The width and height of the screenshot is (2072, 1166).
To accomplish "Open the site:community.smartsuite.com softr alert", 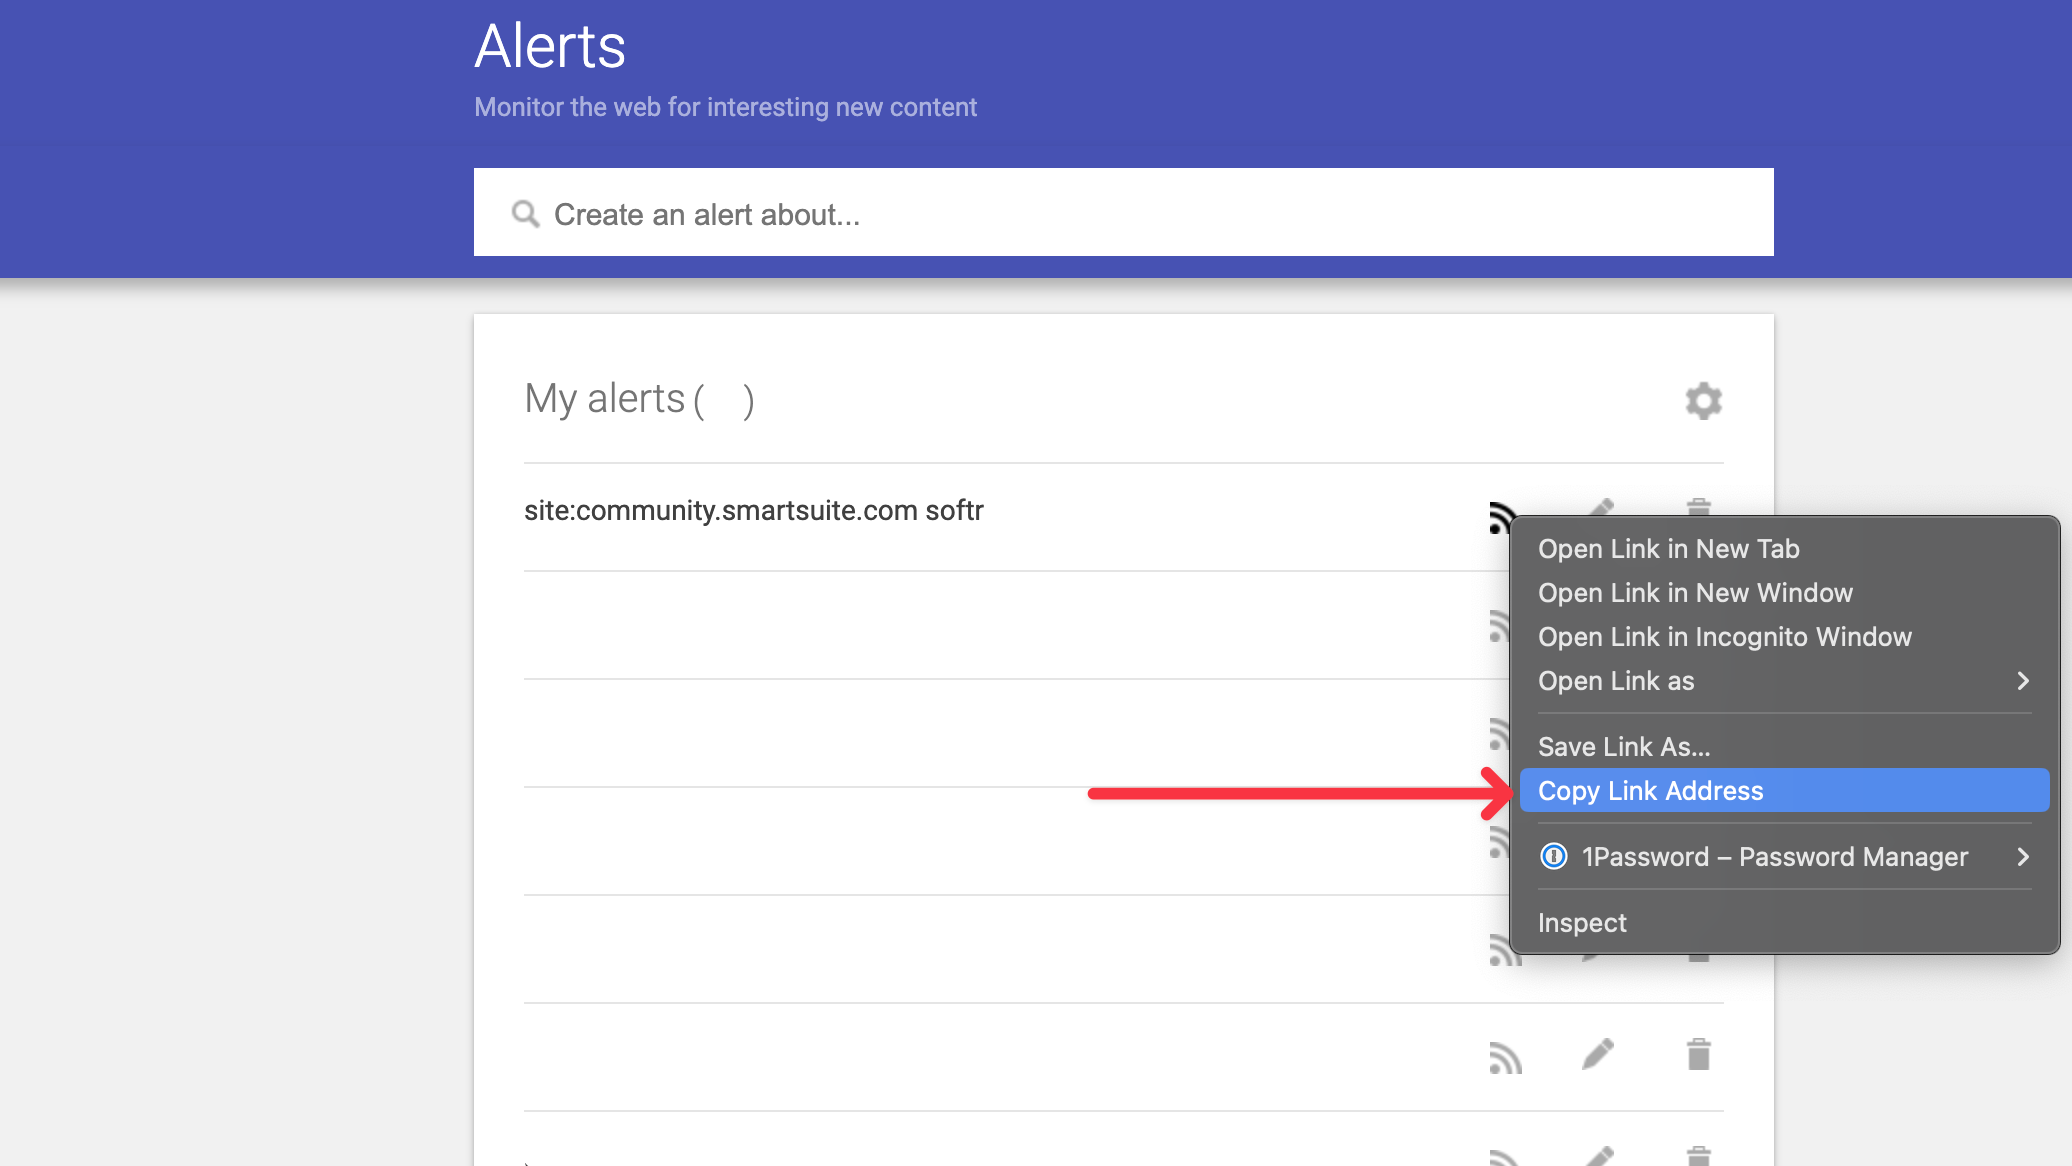I will (x=753, y=511).
